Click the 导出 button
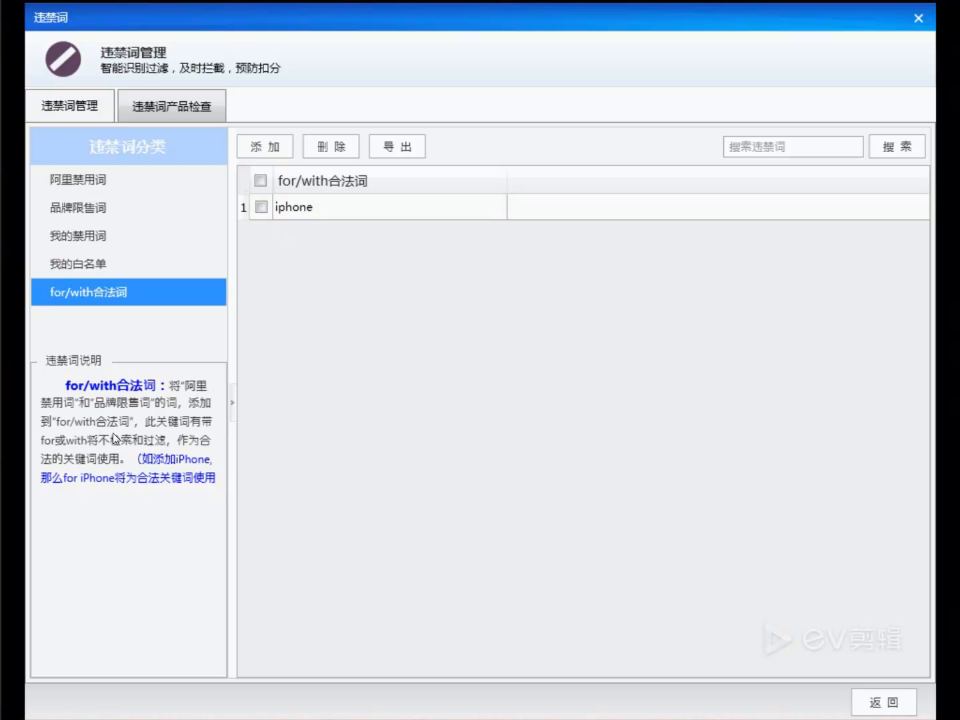Image resolution: width=960 pixels, height=720 pixels. [x=397, y=147]
